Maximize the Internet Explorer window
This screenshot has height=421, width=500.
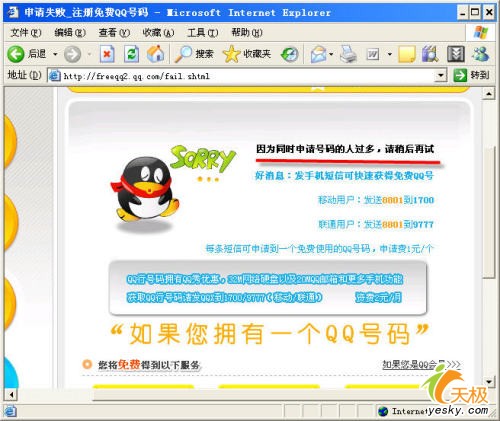tap(475, 13)
